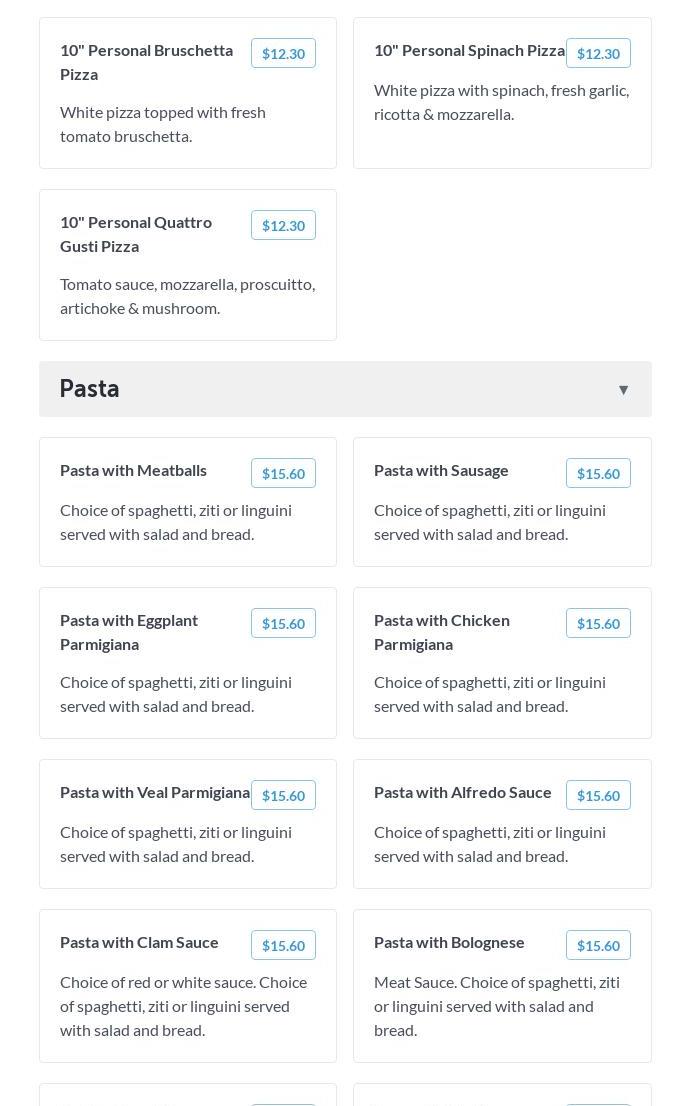This screenshot has width=690, height=1106.
Task: Collapse the Pasta section arrow
Action: pyautogui.click(x=623, y=390)
